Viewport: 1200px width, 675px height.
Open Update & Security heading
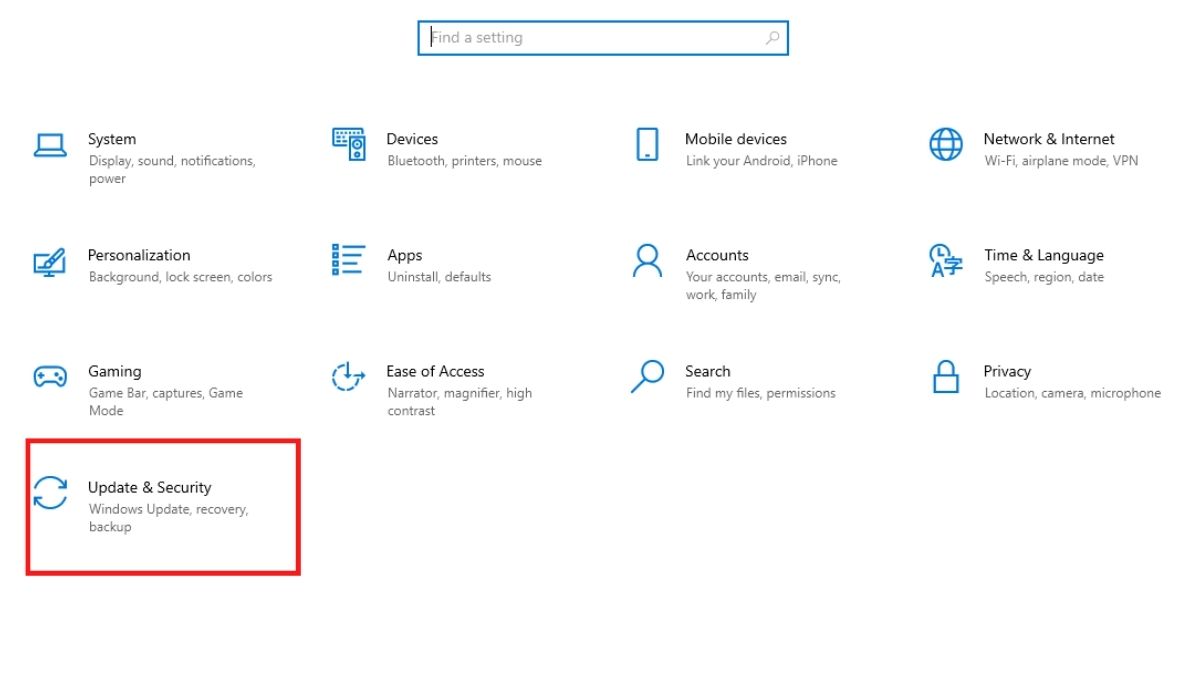[150, 488]
